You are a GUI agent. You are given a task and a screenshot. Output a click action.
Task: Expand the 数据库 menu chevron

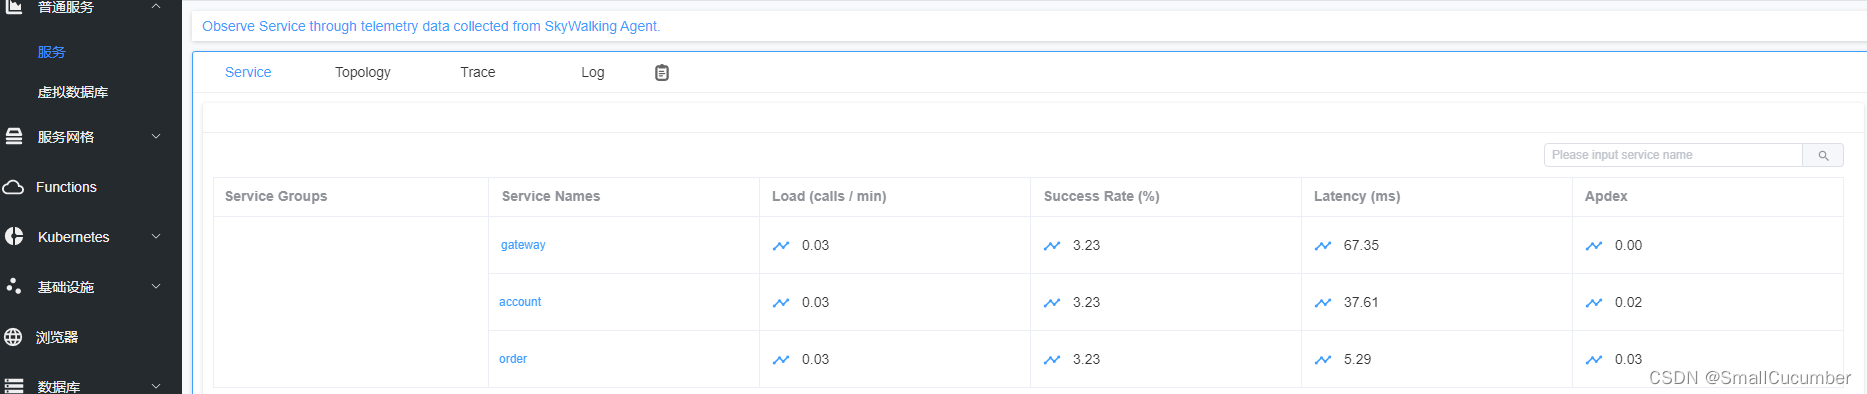click(x=156, y=386)
